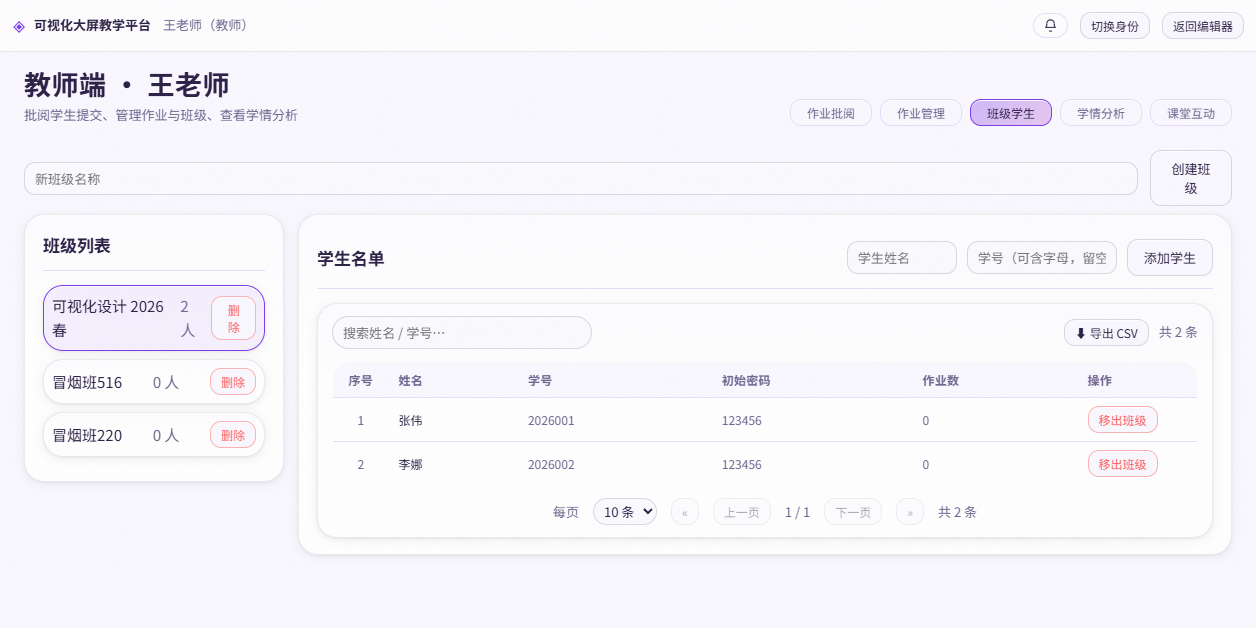Click the 作业数 column header

point(941,381)
